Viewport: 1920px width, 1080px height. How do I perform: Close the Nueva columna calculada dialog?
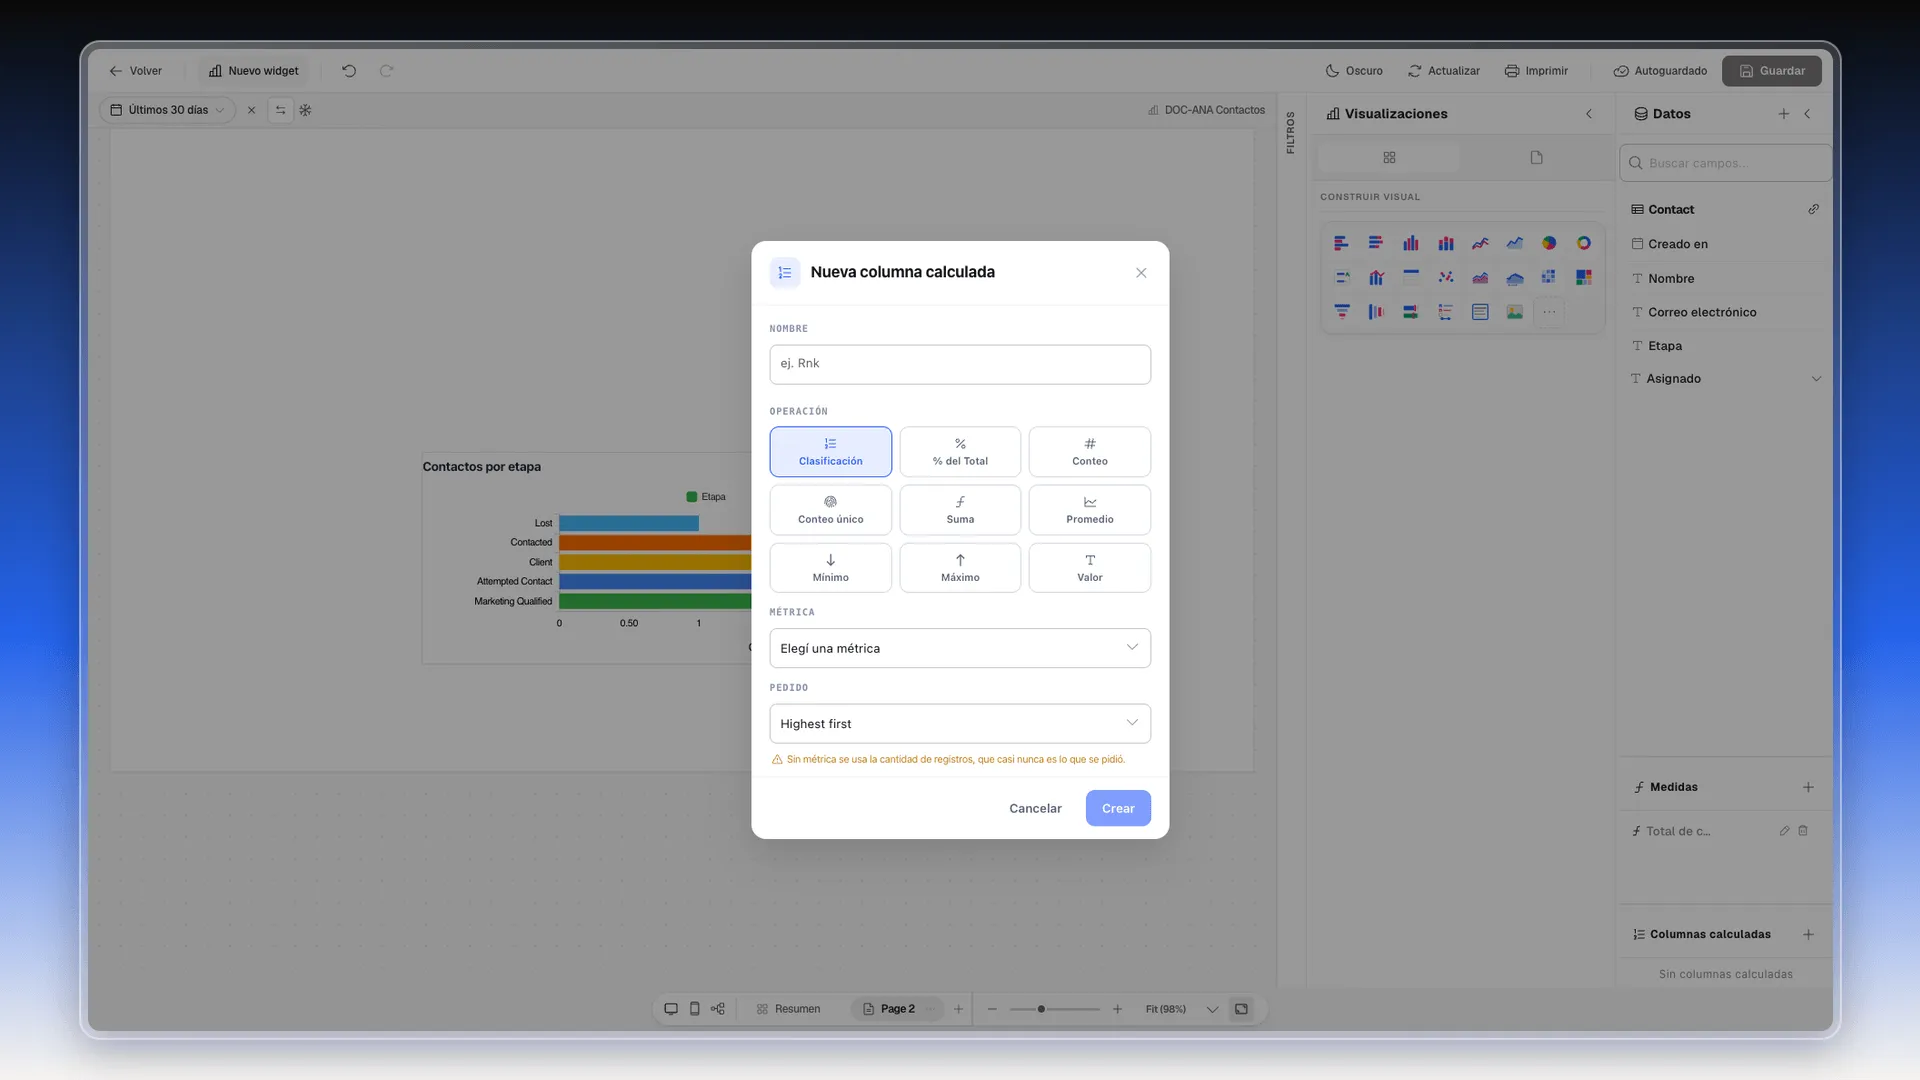coord(1141,273)
